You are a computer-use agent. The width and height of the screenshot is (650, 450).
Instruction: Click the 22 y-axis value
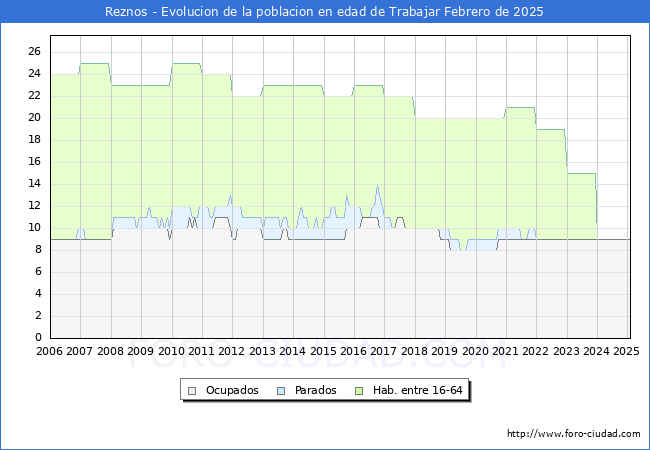click(34, 95)
